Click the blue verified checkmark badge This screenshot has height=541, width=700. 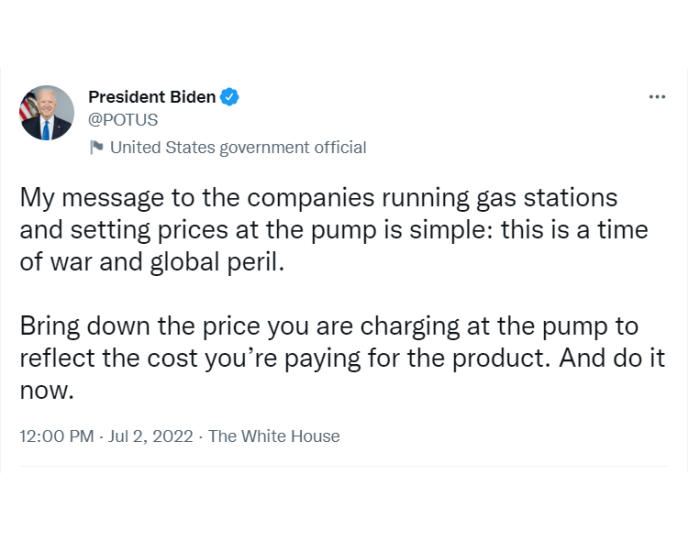(x=229, y=97)
